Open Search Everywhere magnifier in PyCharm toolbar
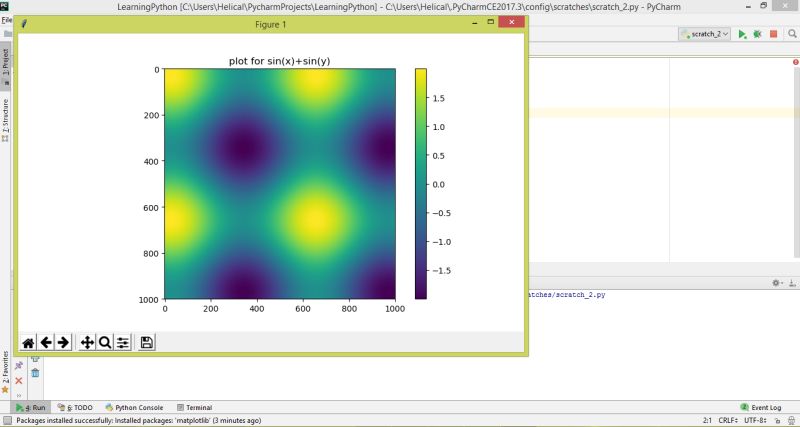 pos(792,34)
